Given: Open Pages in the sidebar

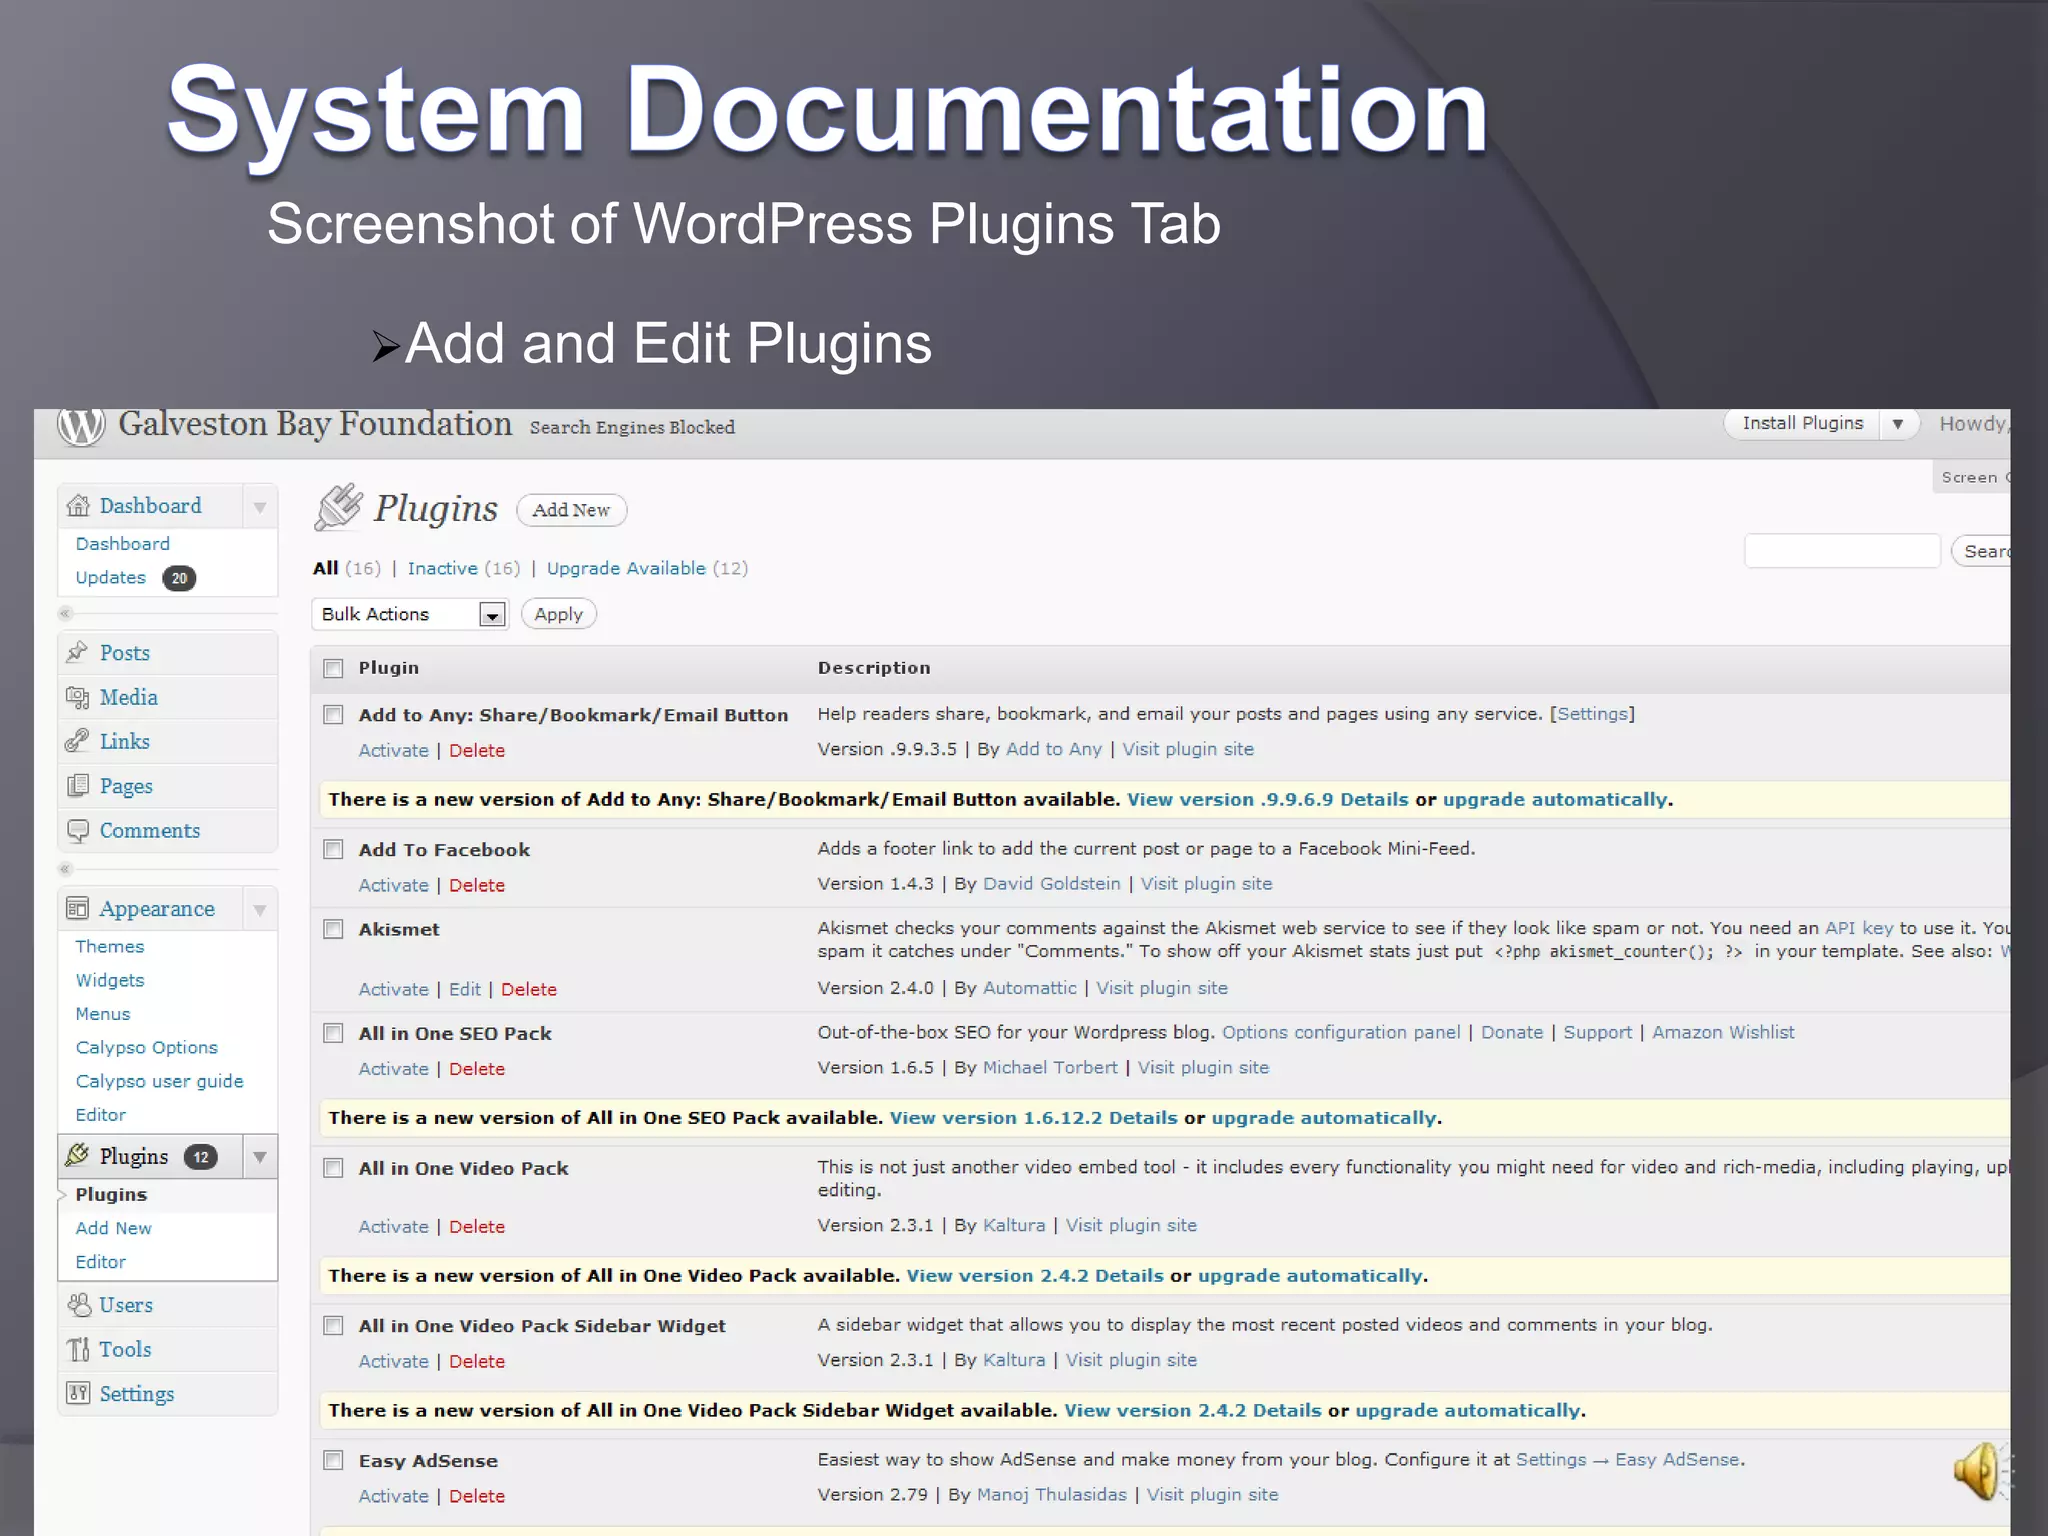Looking at the screenshot, I should (126, 786).
